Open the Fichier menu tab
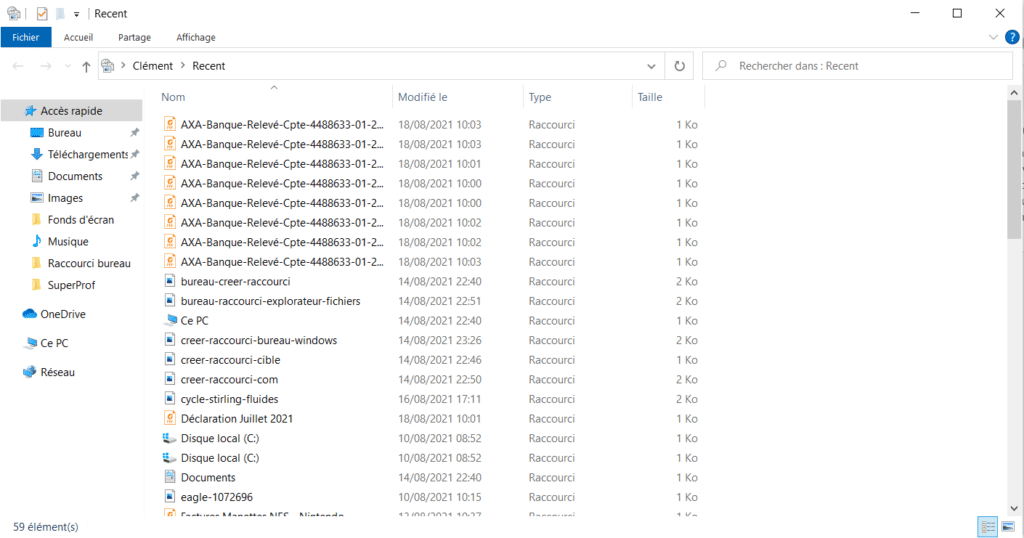The height and width of the screenshot is (538, 1024). tap(26, 37)
